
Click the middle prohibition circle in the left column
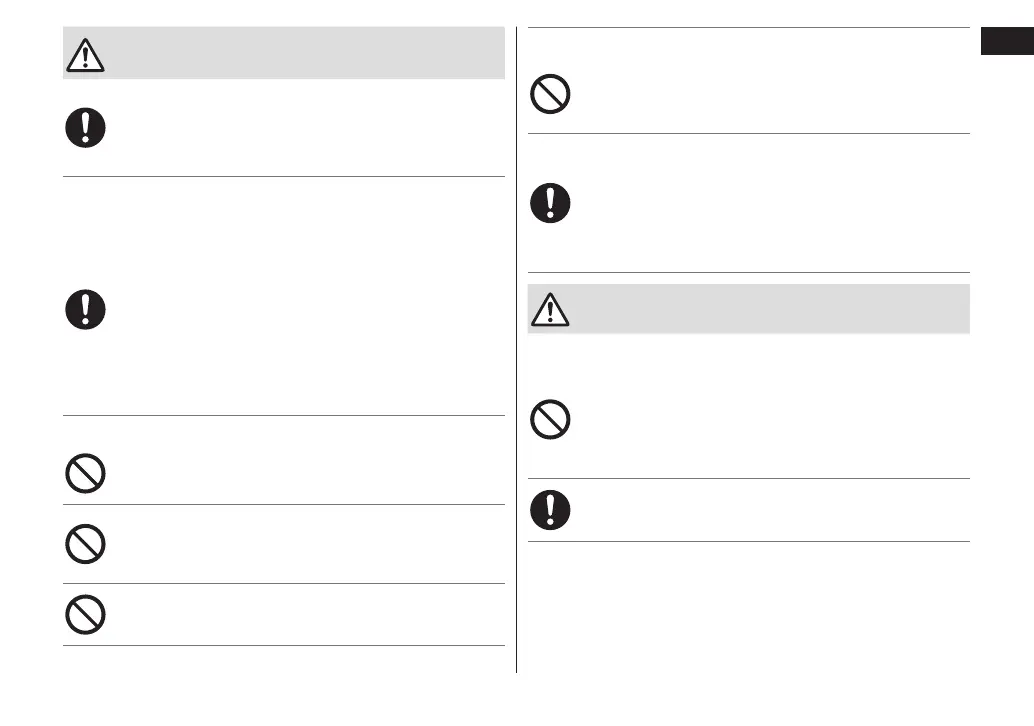87,545
